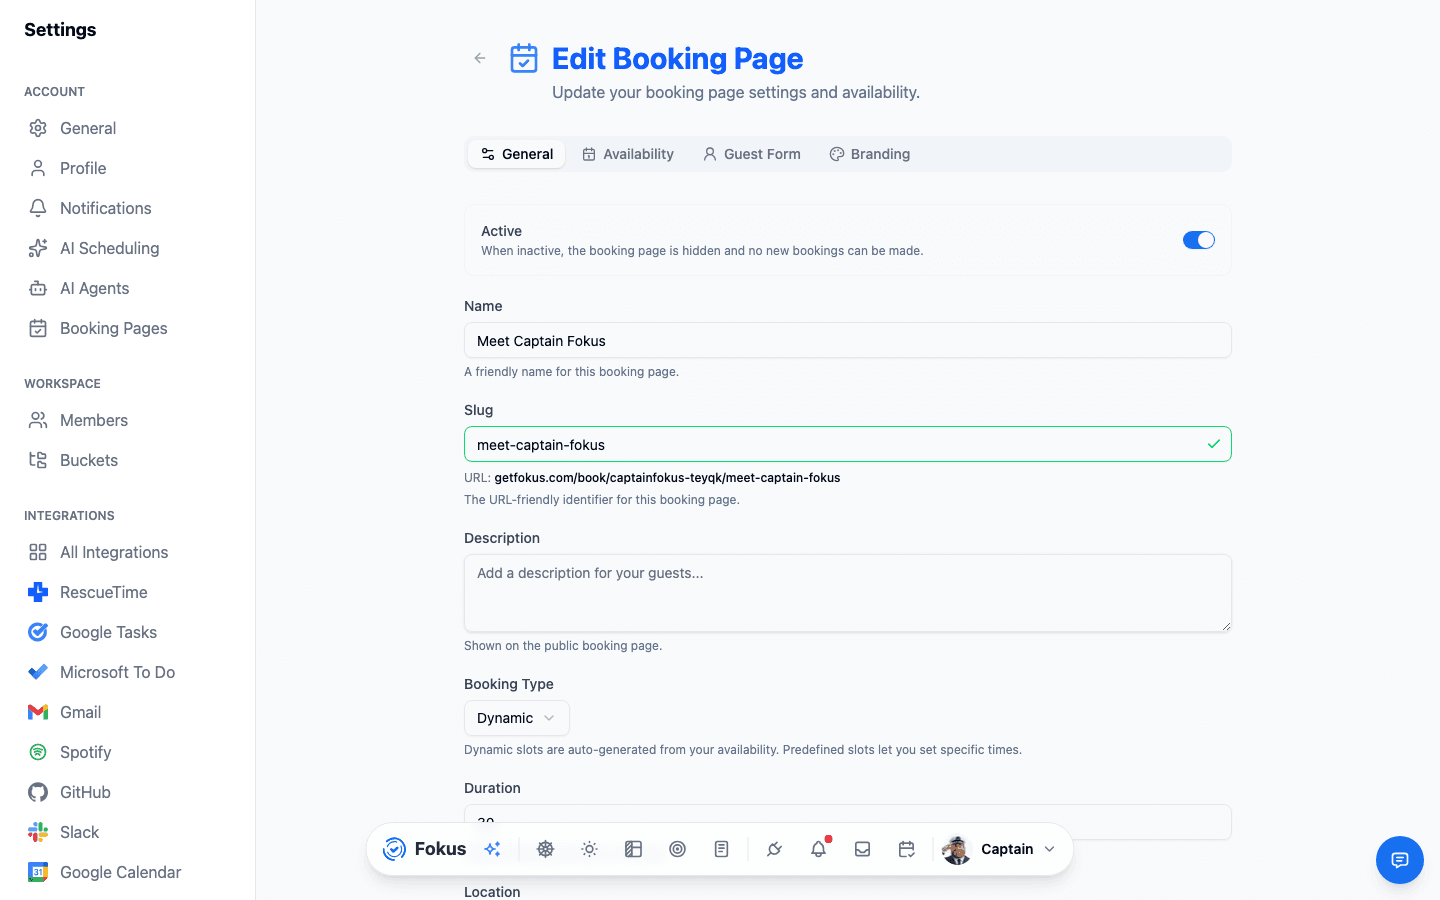1440x900 pixels.
Task: Open the Booking Type Dynamic dropdown
Action: (x=517, y=718)
